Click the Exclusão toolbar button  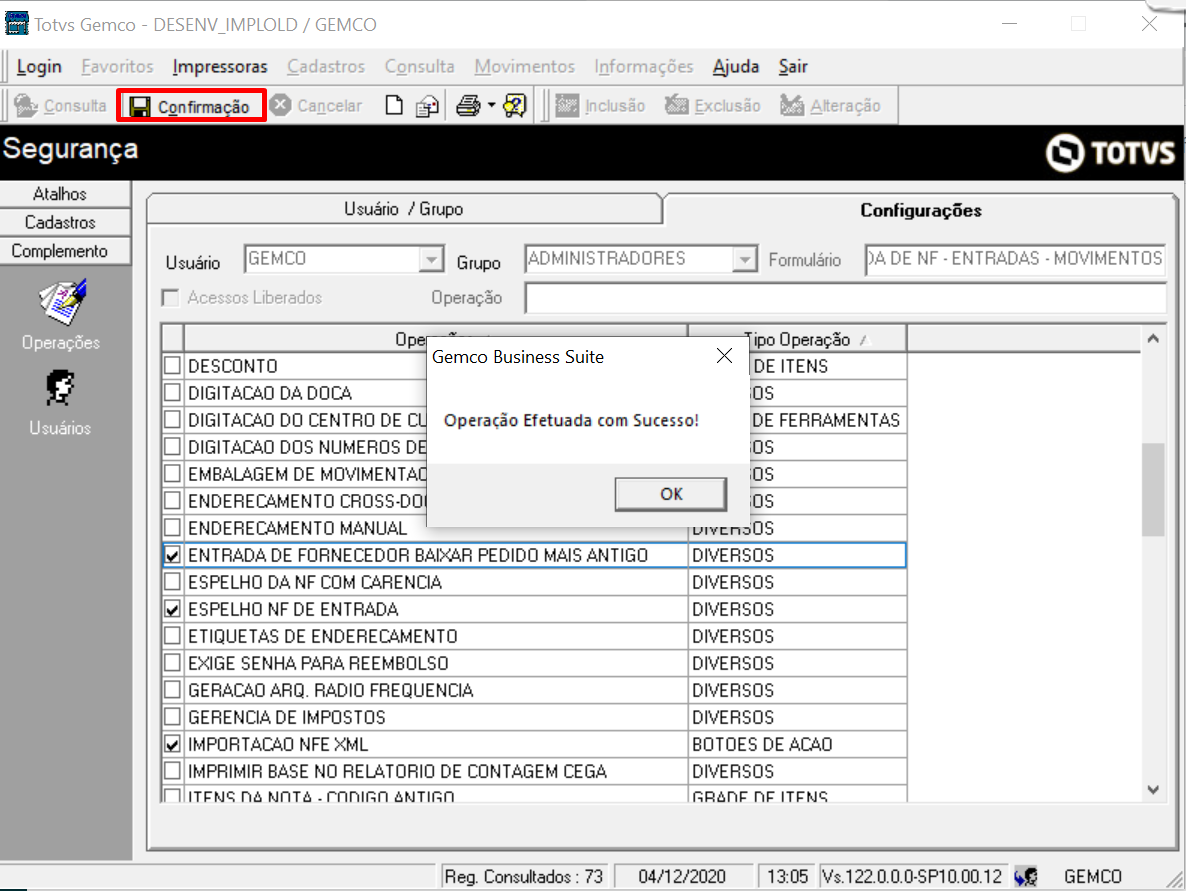pyautogui.click(x=713, y=106)
